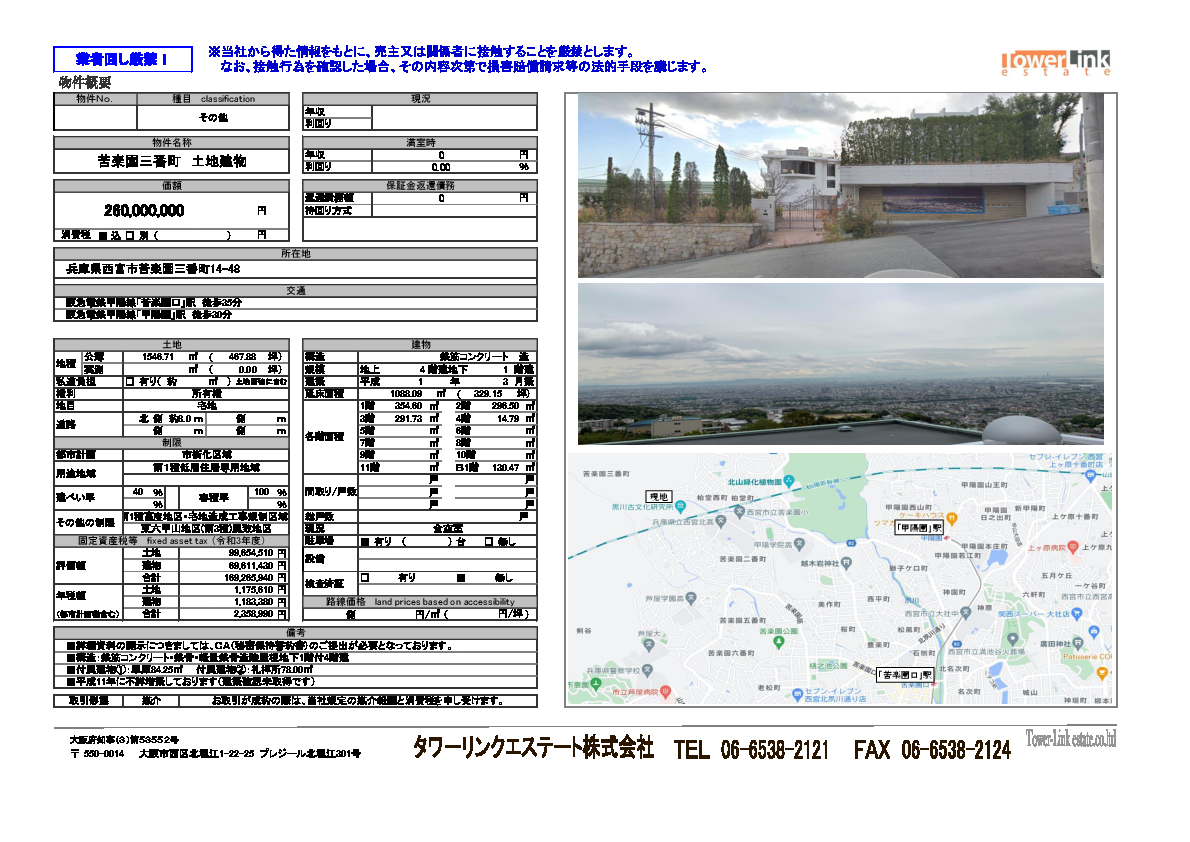Click the Tower Link estate logo
The image size is (1190, 842).
point(1055,62)
